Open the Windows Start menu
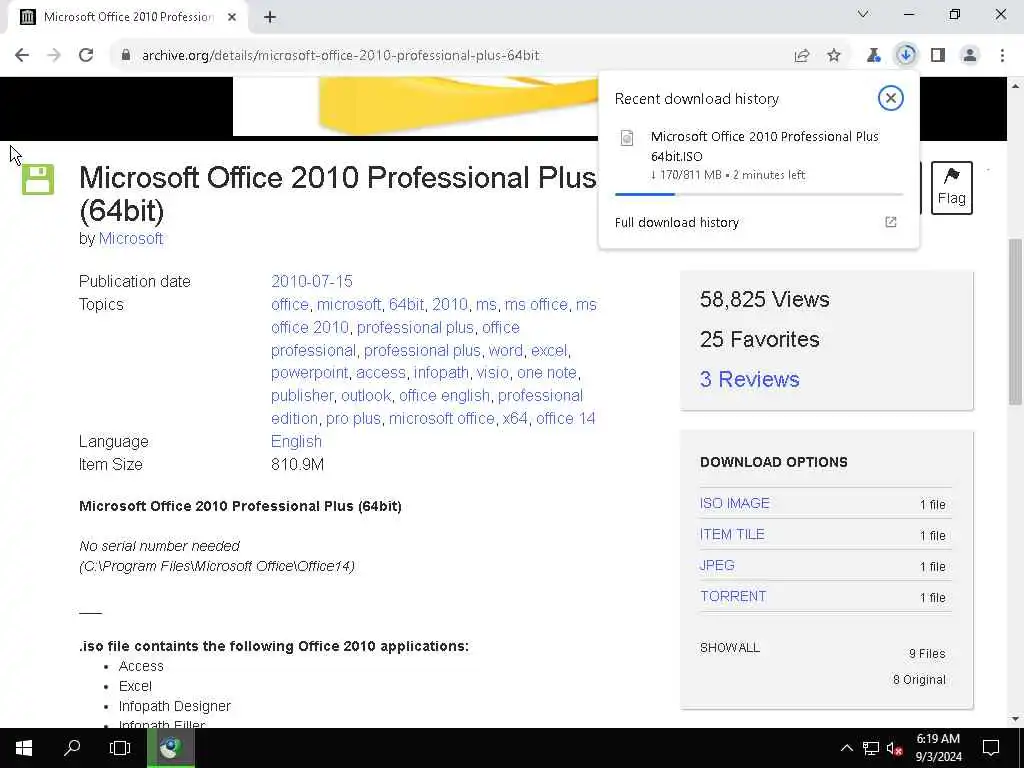Viewport: 1024px width, 768px height. (x=24, y=748)
